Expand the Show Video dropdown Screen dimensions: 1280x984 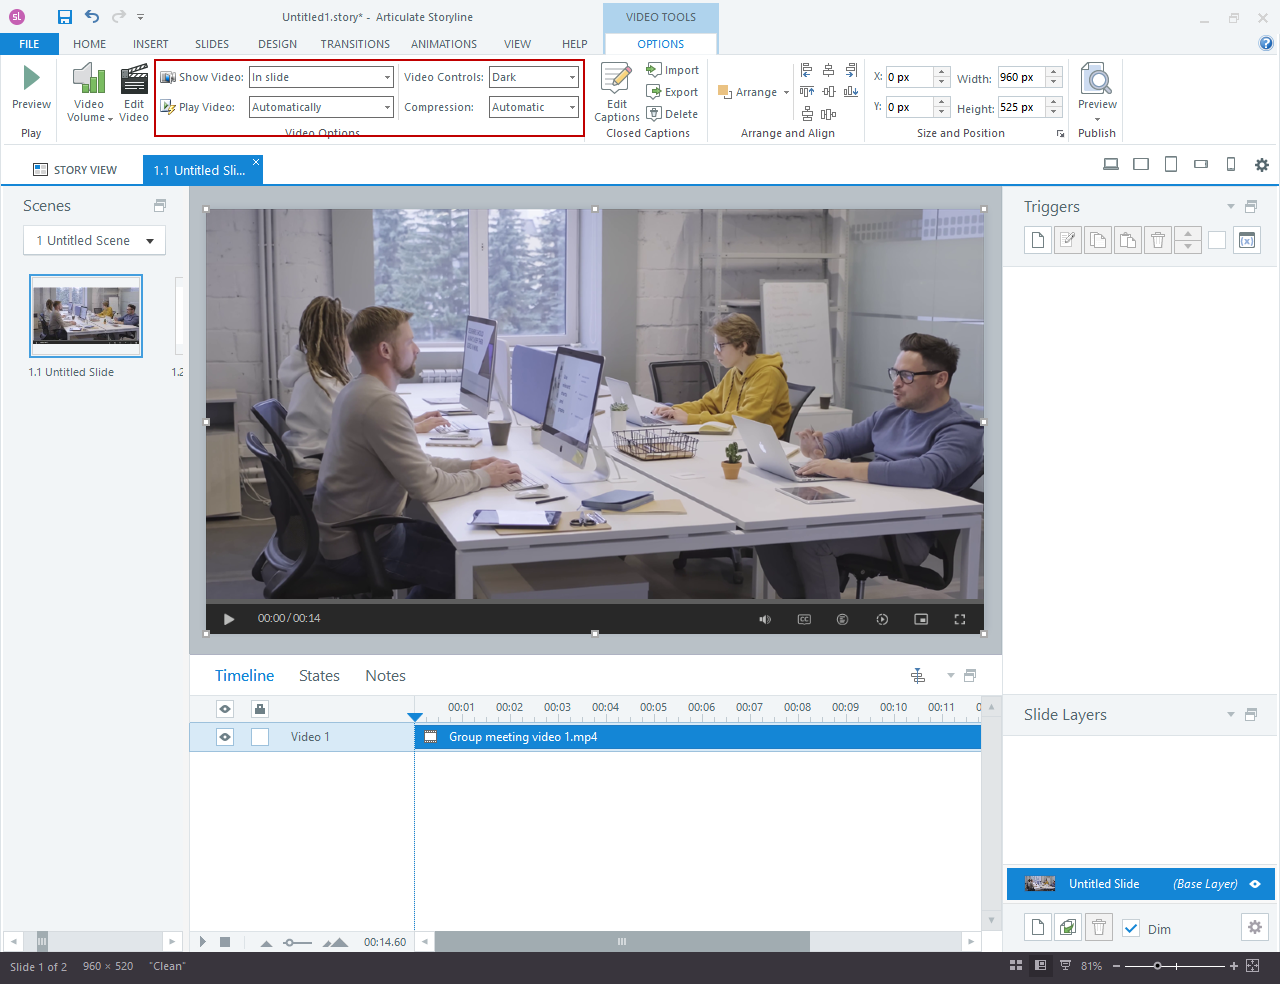coord(322,77)
